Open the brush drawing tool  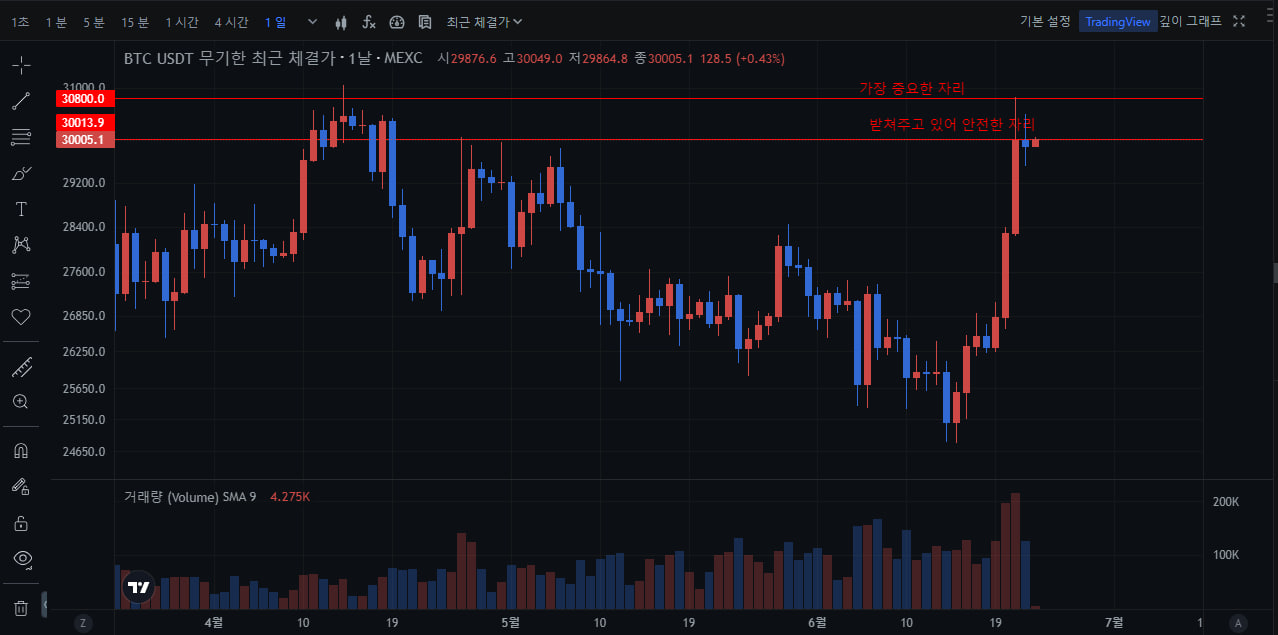(21, 174)
